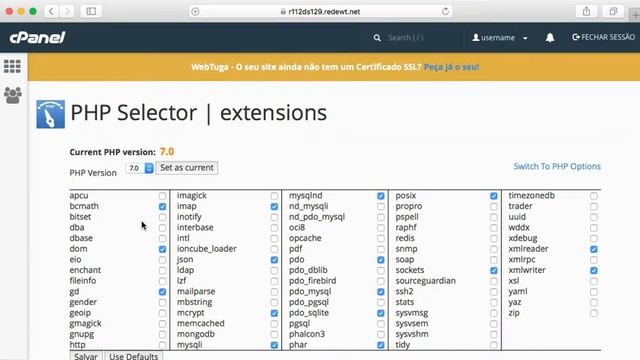The width and height of the screenshot is (640, 360).
Task: Disable the posix extension checkbox
Action: click(x=494, y=196)
